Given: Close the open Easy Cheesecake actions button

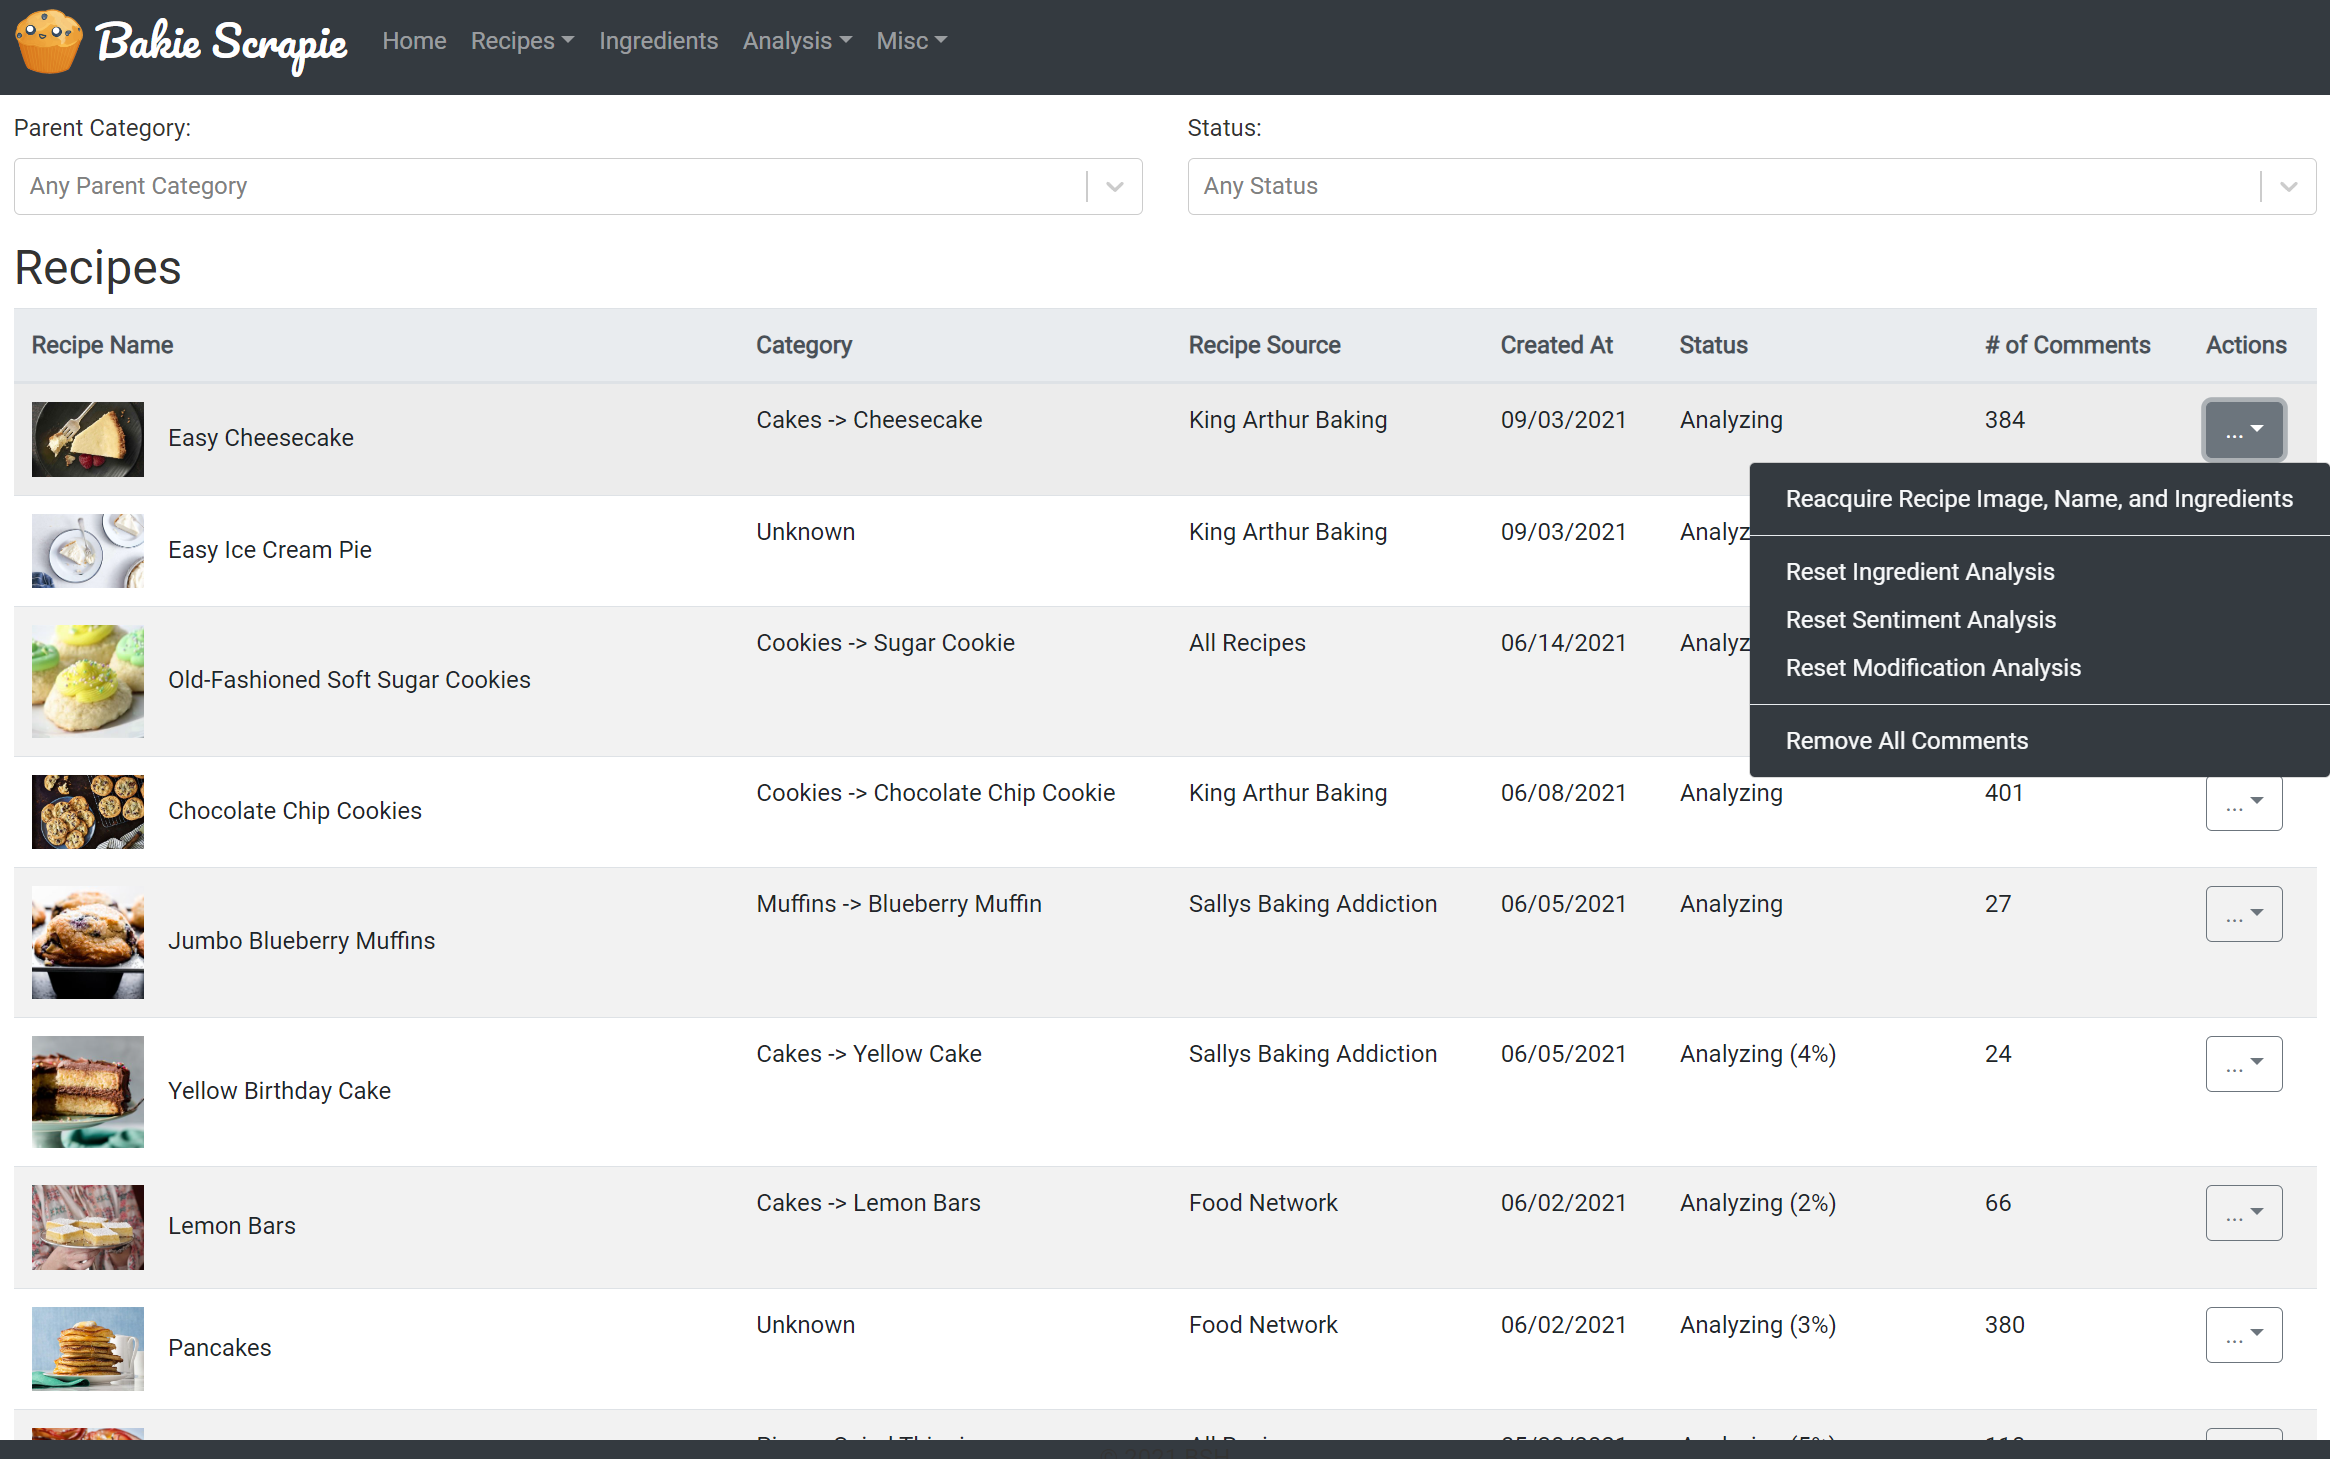Looking at the screenshot, I should tap(2243, 430).
